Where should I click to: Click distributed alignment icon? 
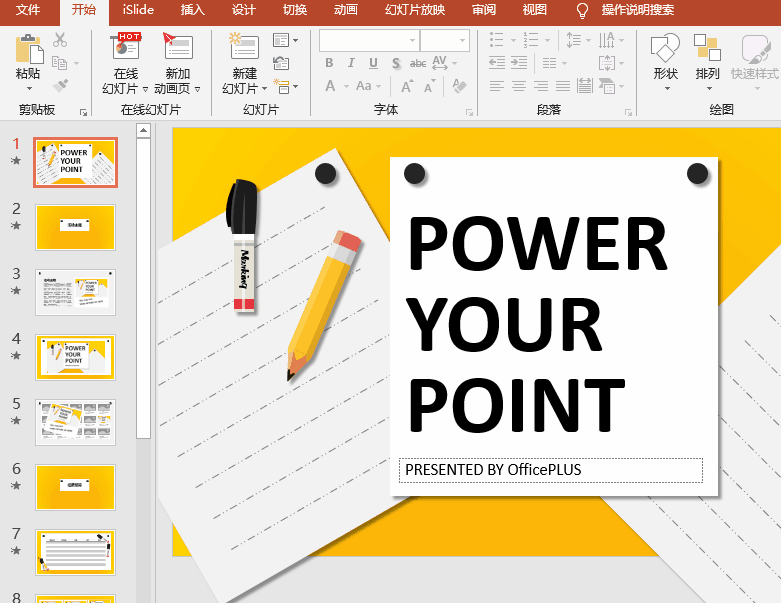tap(585, 86)
